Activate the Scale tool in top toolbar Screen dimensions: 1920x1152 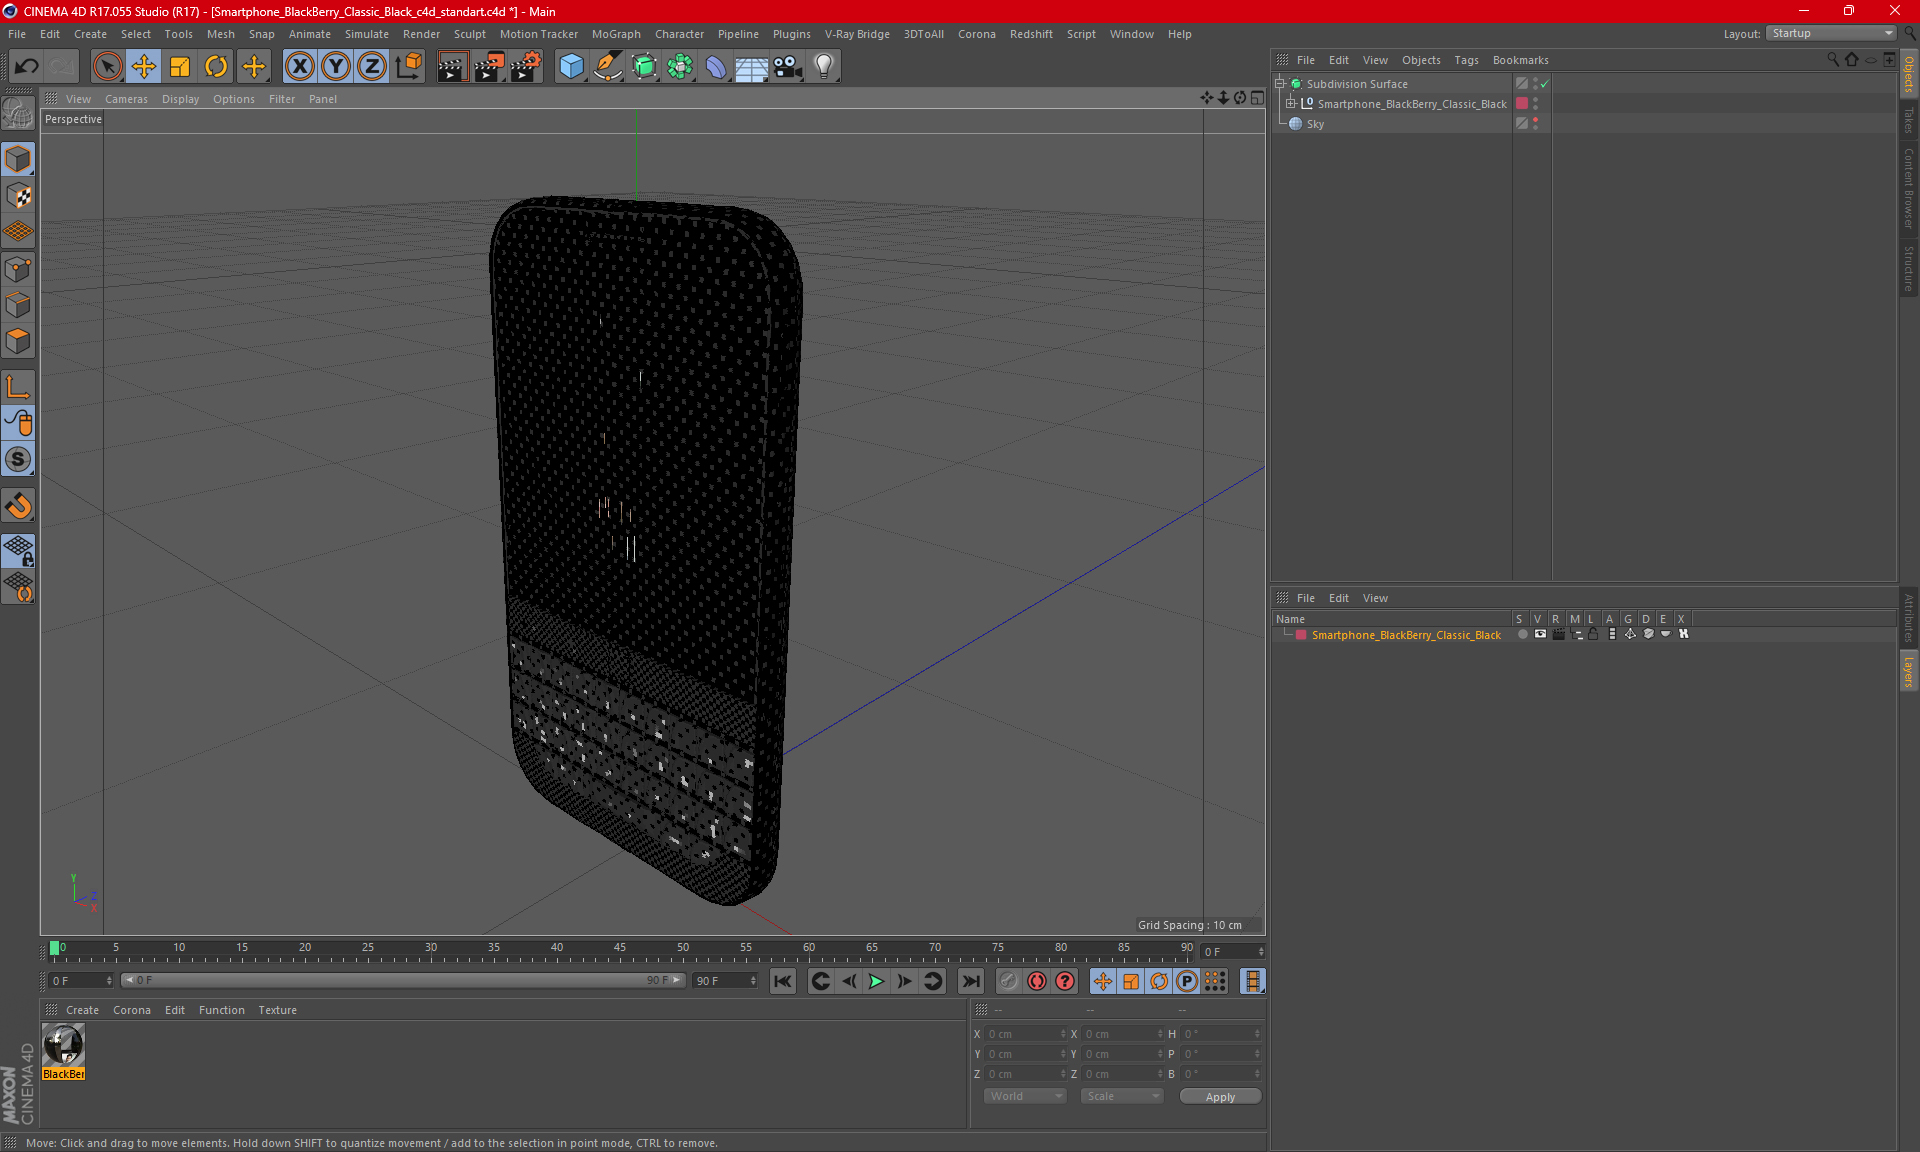[180, 66]
